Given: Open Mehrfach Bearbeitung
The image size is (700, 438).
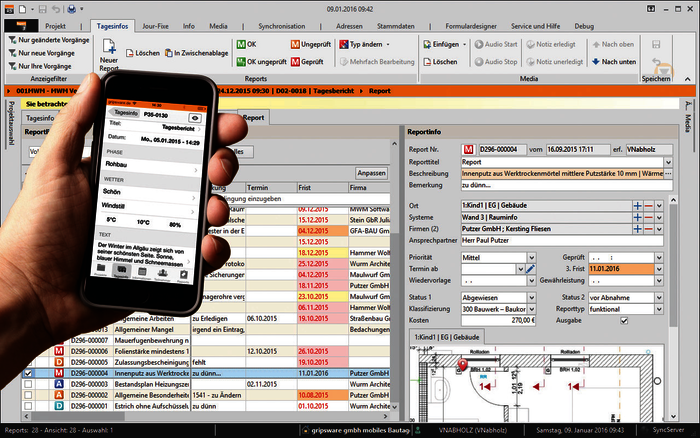Looking at the screenshot, I should tap(377, 62).
